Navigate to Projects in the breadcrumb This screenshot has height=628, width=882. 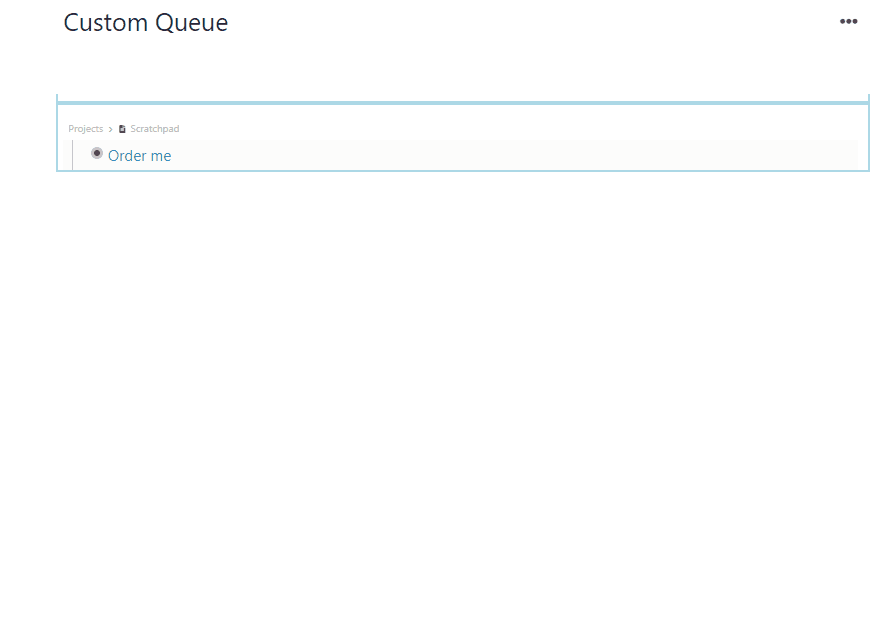(85, 128)
